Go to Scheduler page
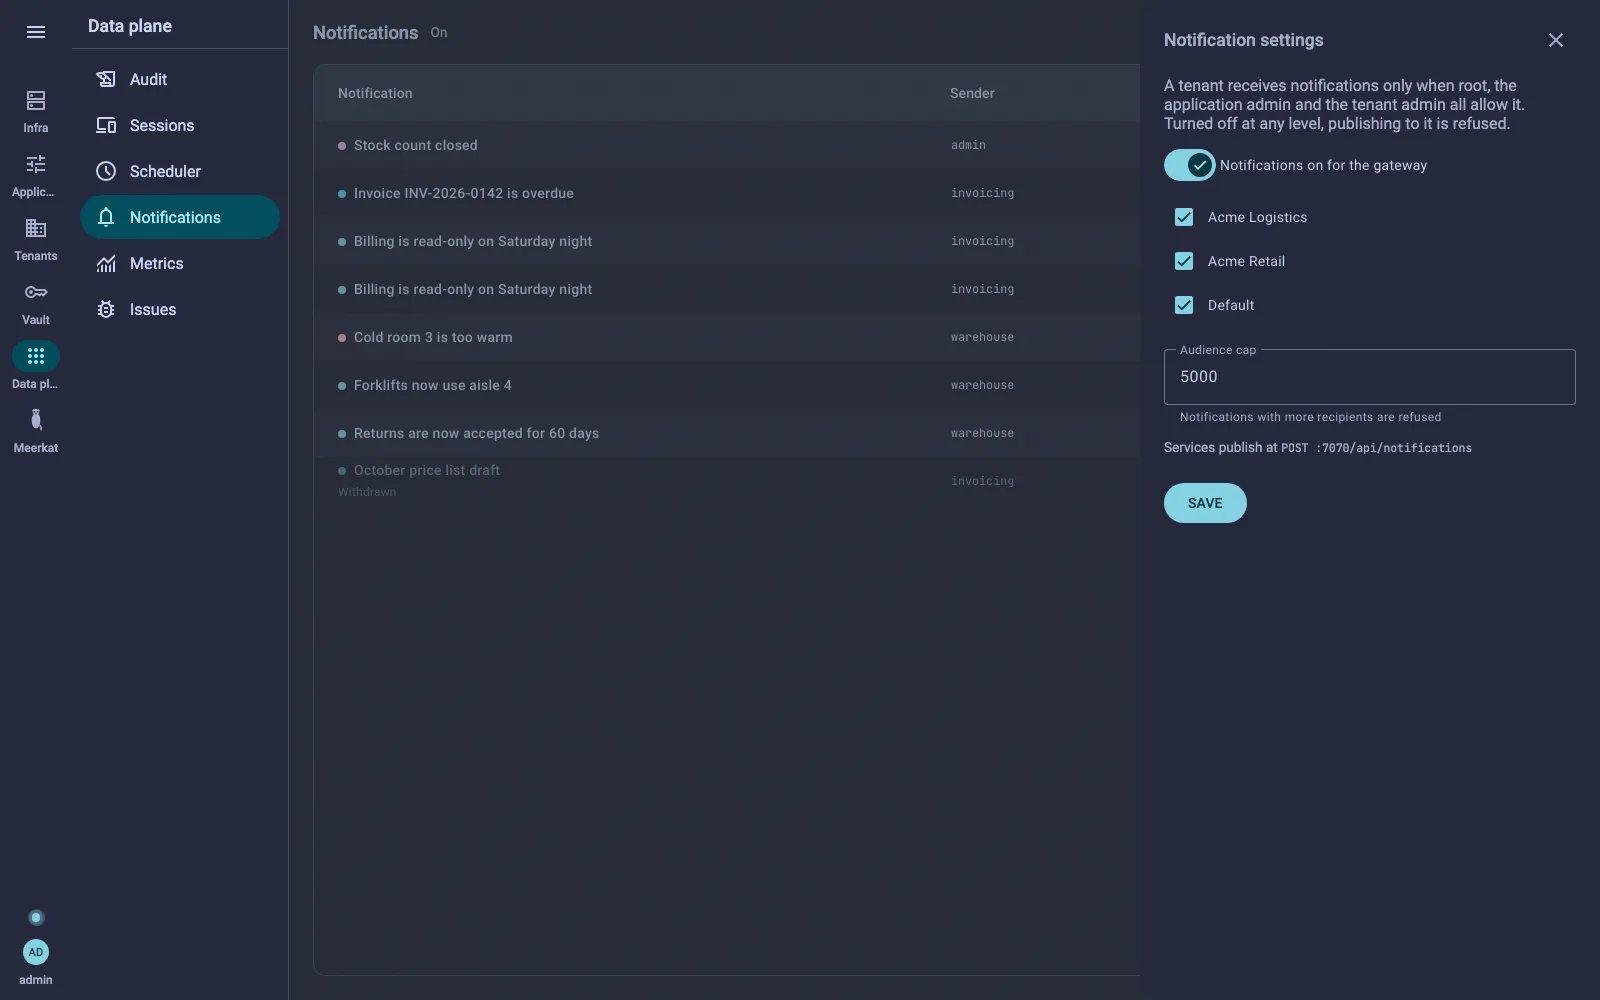 click(x=180, y=171)
